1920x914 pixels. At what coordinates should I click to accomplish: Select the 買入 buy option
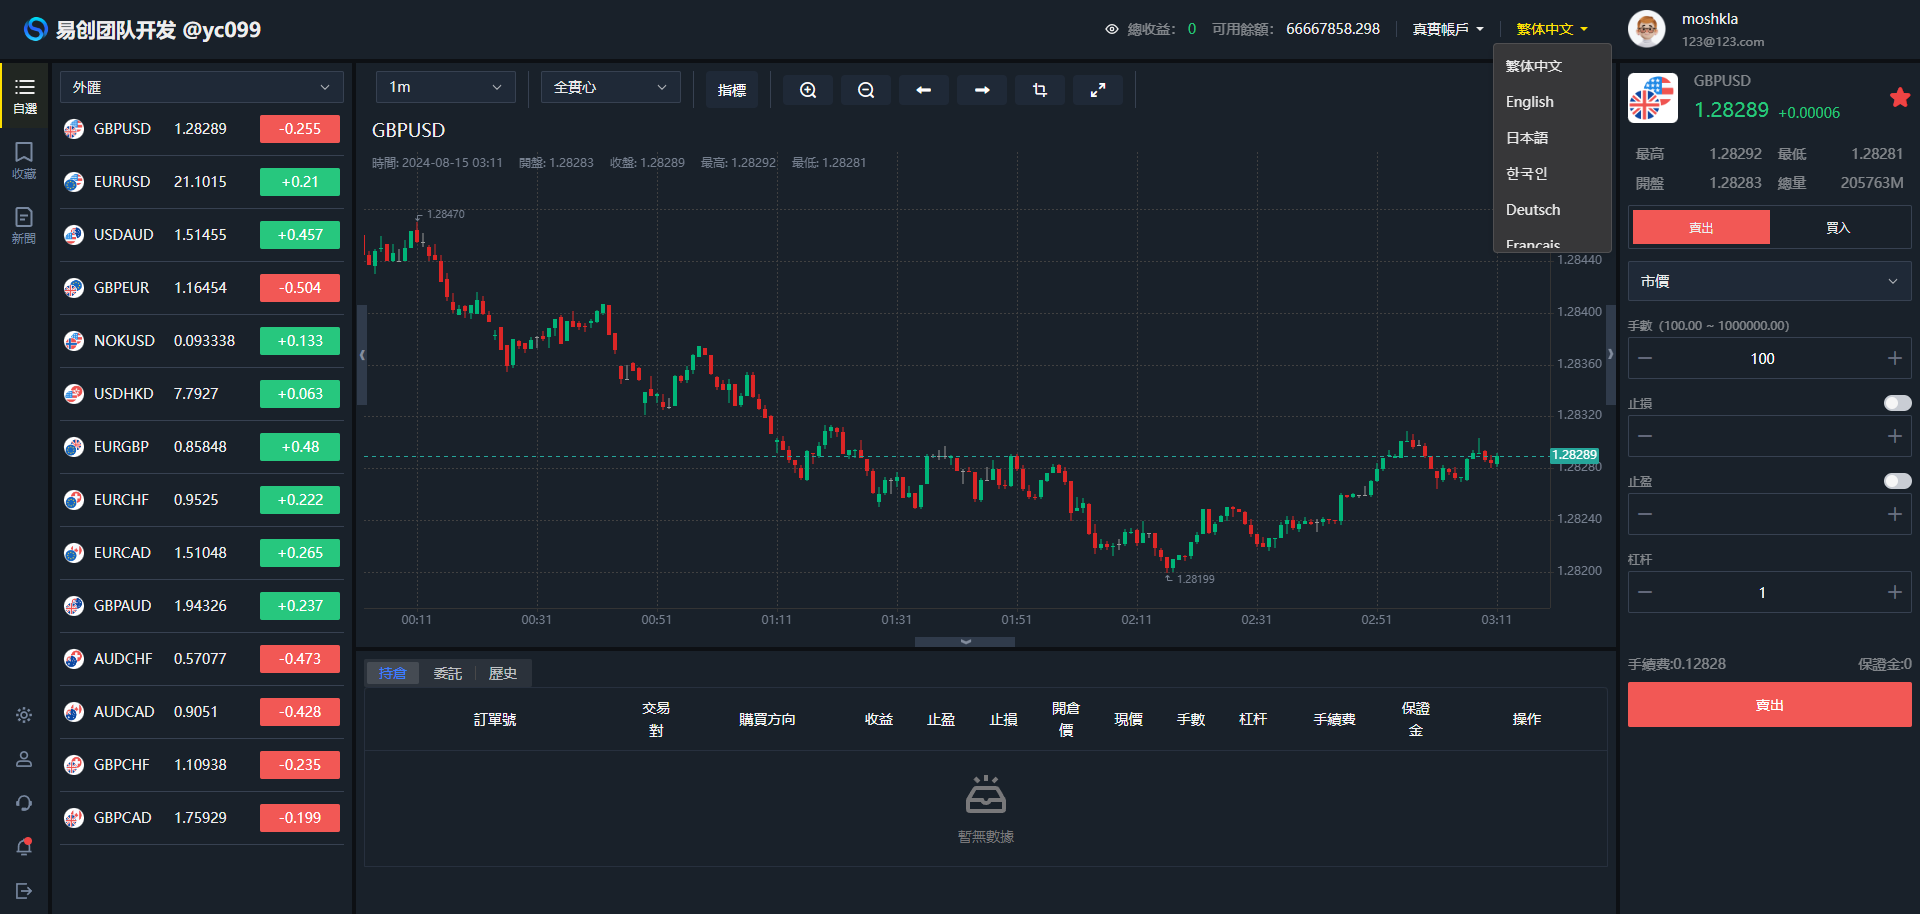coord(1838,228)
